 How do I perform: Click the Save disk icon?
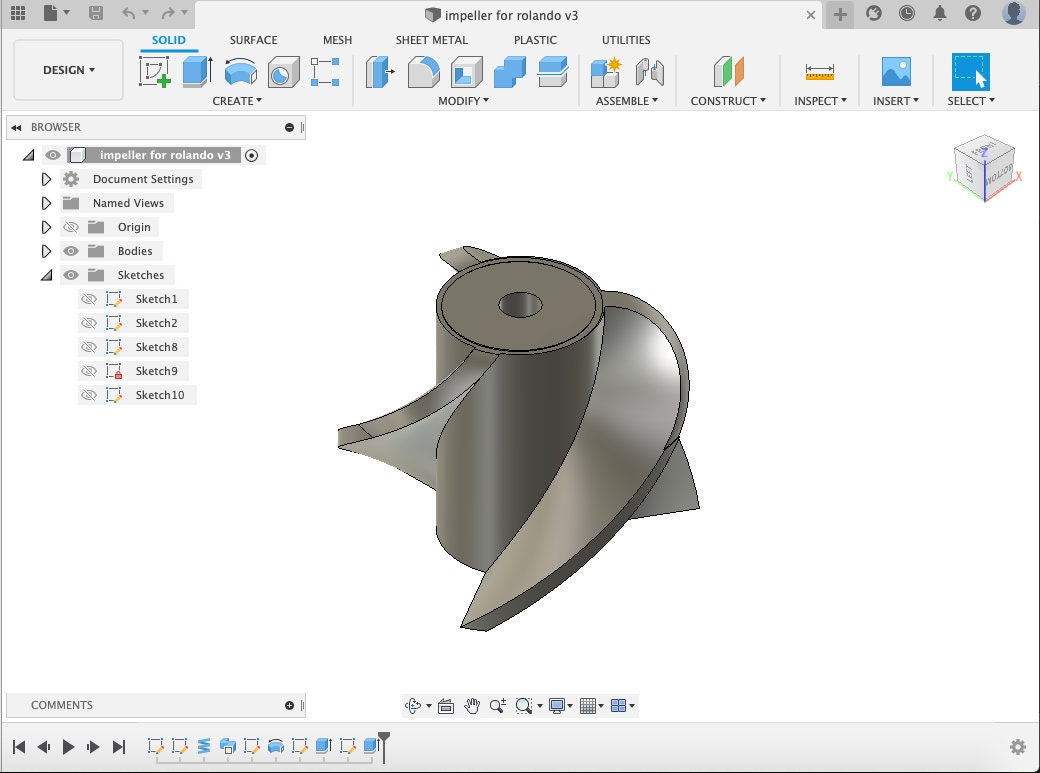tap(96, 13)
